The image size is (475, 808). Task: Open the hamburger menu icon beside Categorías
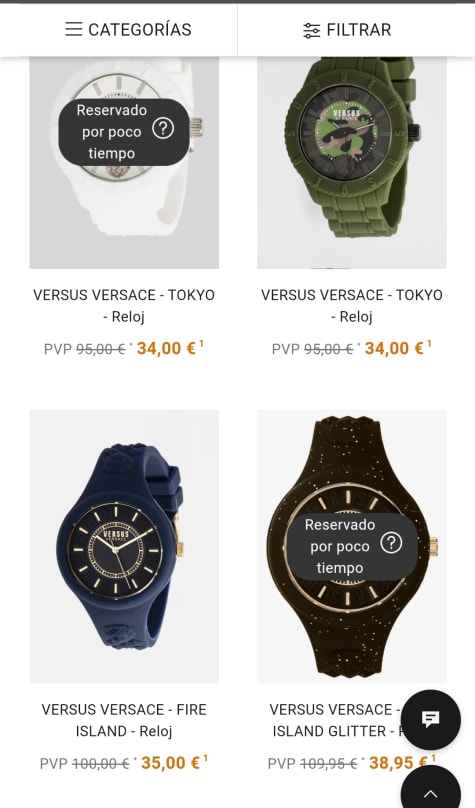[74, 29]
